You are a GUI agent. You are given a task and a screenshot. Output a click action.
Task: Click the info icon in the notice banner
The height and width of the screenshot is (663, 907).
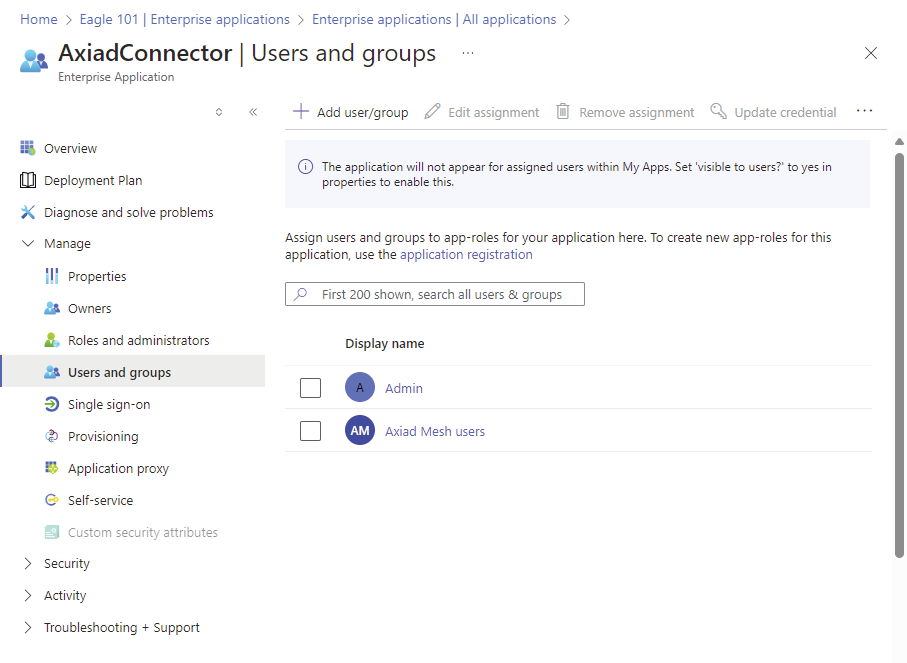(x=305, y=167)
